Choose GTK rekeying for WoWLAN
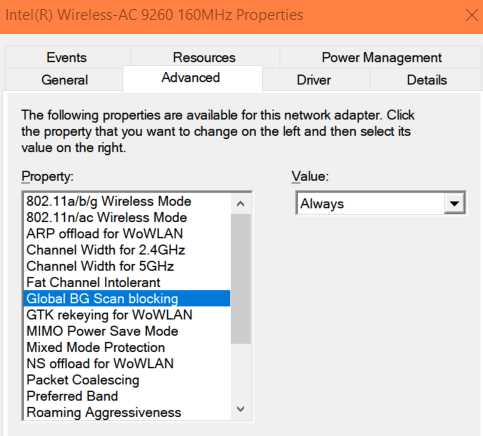This screenshot has width=483, height=436. coord(127,315)
